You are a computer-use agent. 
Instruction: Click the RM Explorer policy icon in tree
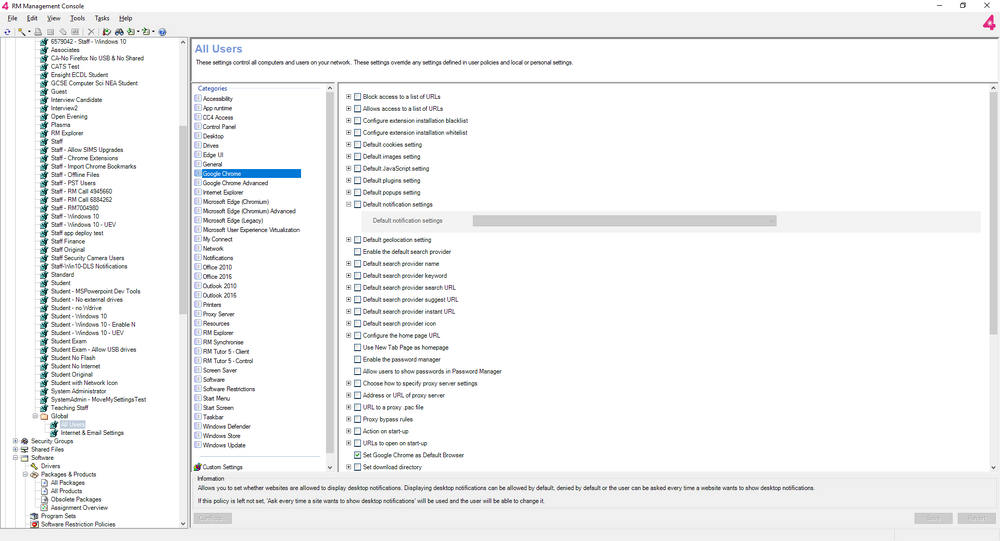pos(45,133)
